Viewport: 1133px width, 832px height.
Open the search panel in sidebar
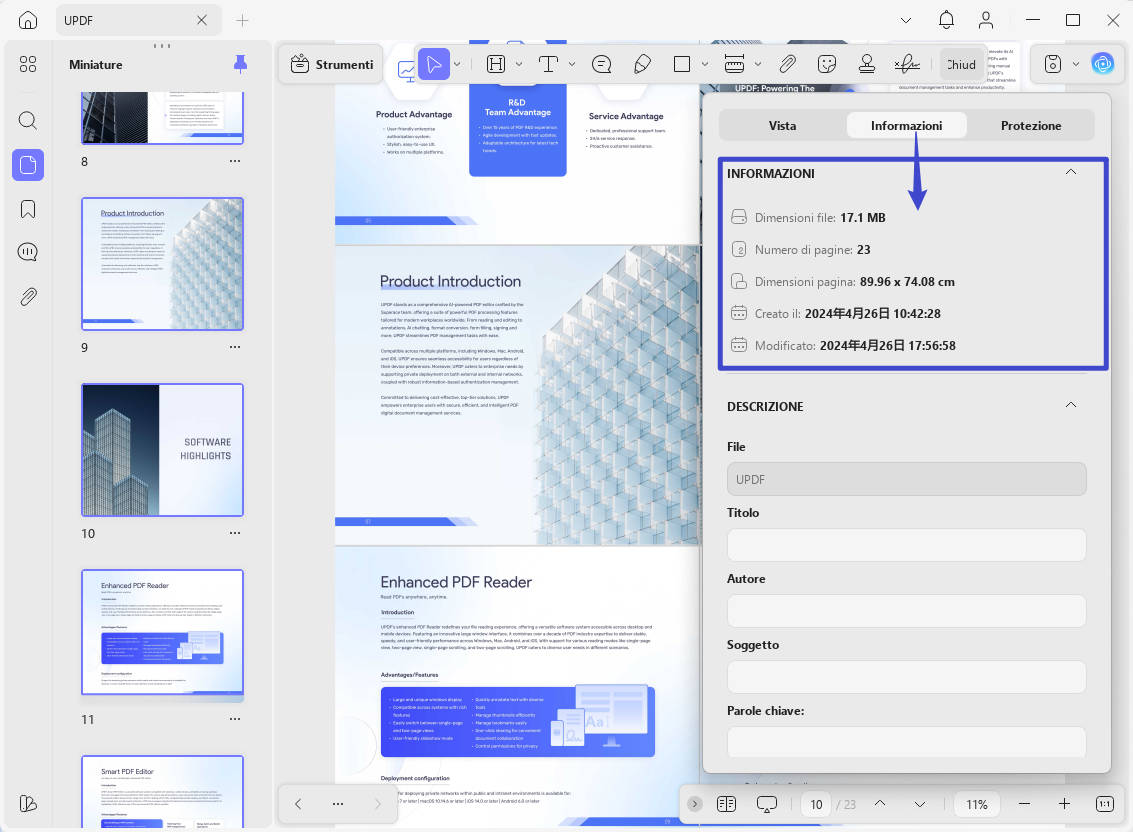27,120
